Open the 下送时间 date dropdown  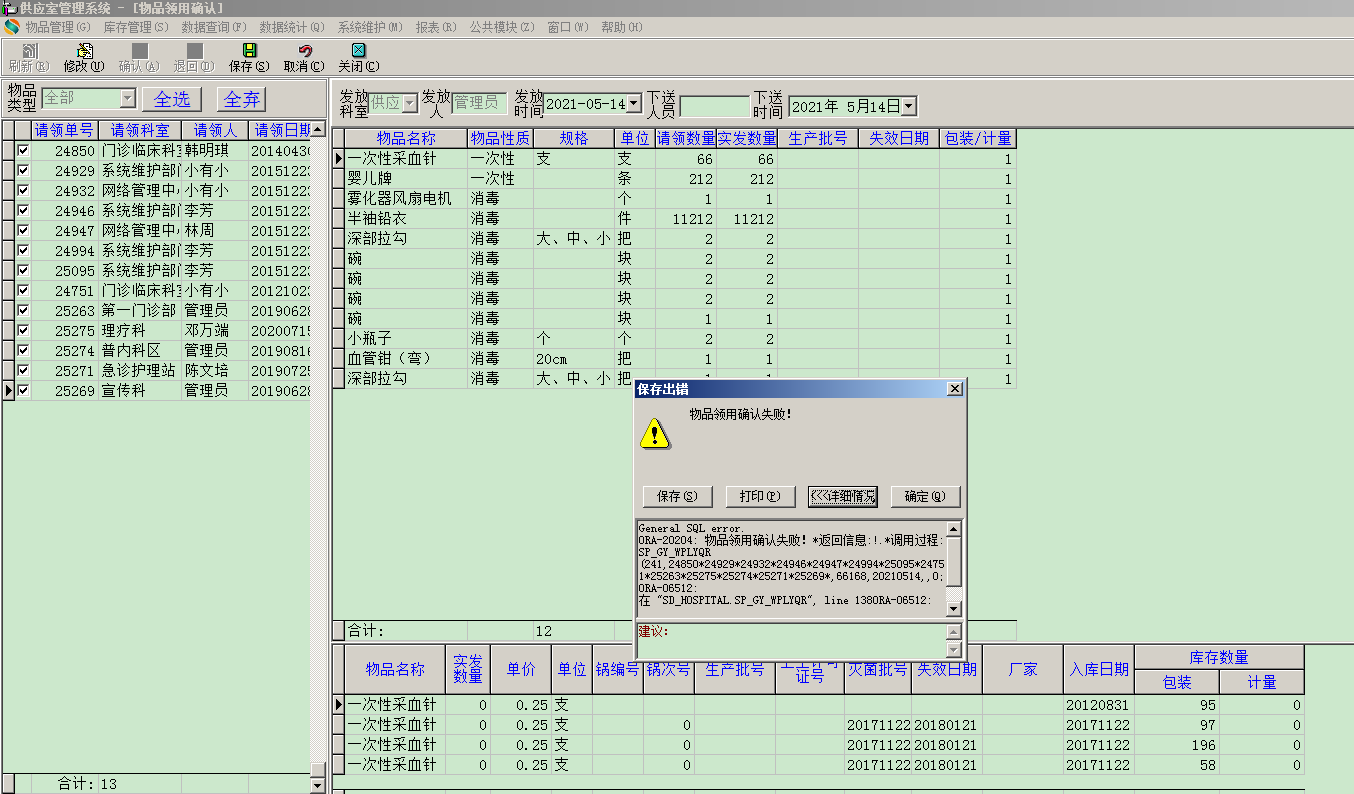click(909, 106)
